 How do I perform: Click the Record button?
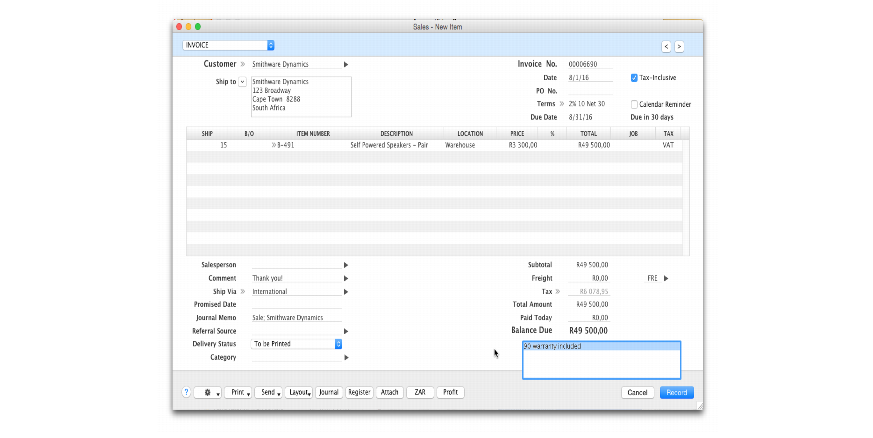point(676,393)
